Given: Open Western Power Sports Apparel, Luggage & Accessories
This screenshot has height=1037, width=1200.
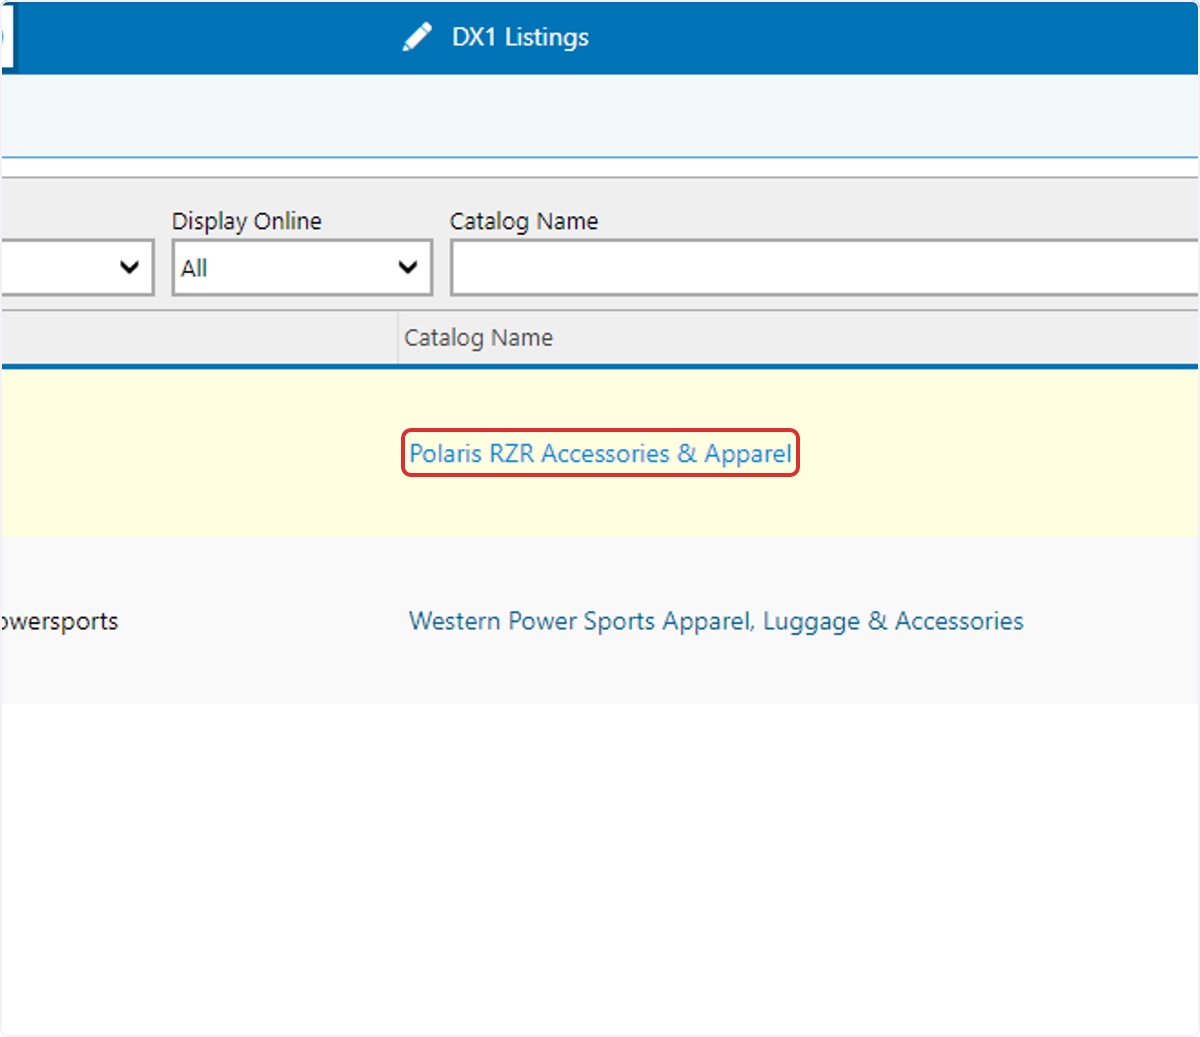Looking at the screenshot, I should [x=716, y=621].
